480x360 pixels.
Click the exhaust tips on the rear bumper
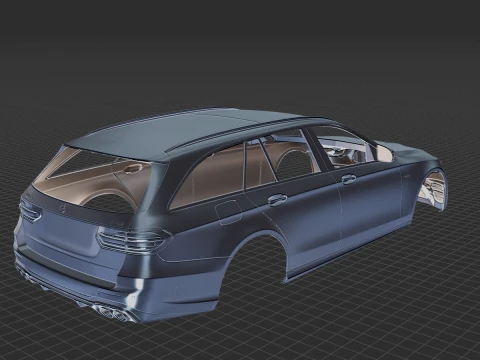tap(113, 313)
